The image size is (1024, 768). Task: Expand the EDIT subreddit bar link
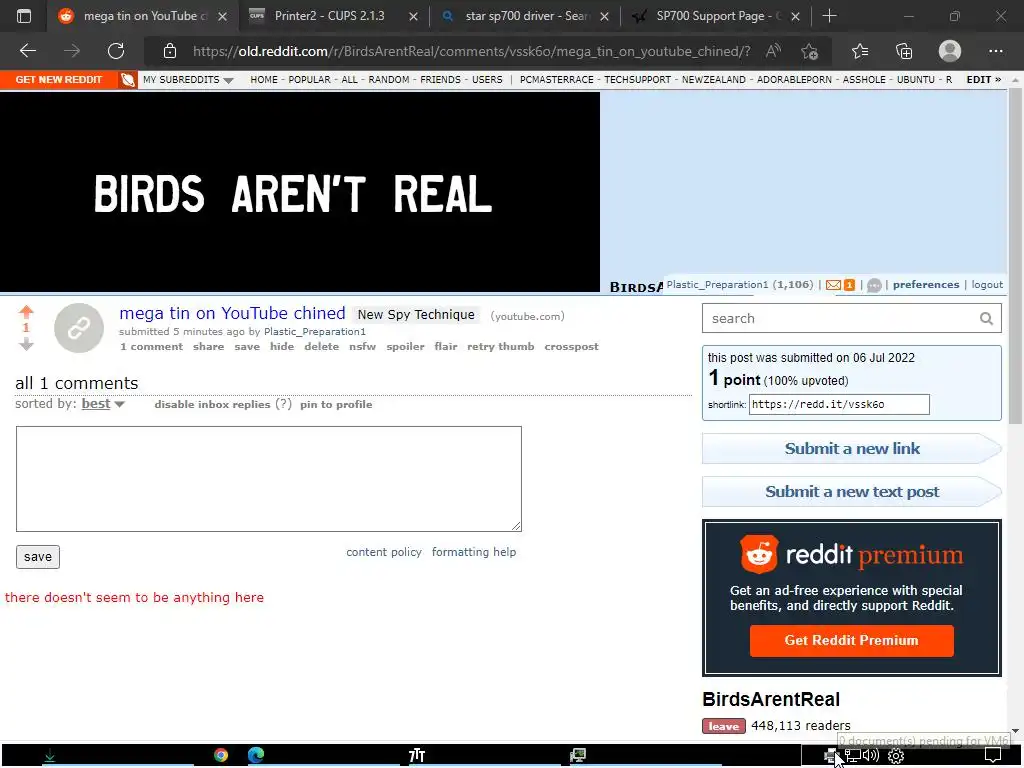click(984, 80)
